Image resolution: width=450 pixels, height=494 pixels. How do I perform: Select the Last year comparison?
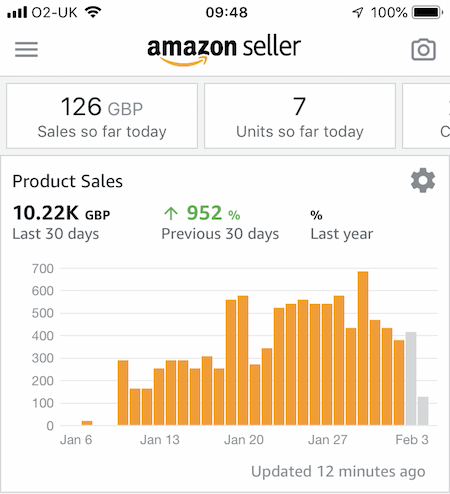coord(342,225)
